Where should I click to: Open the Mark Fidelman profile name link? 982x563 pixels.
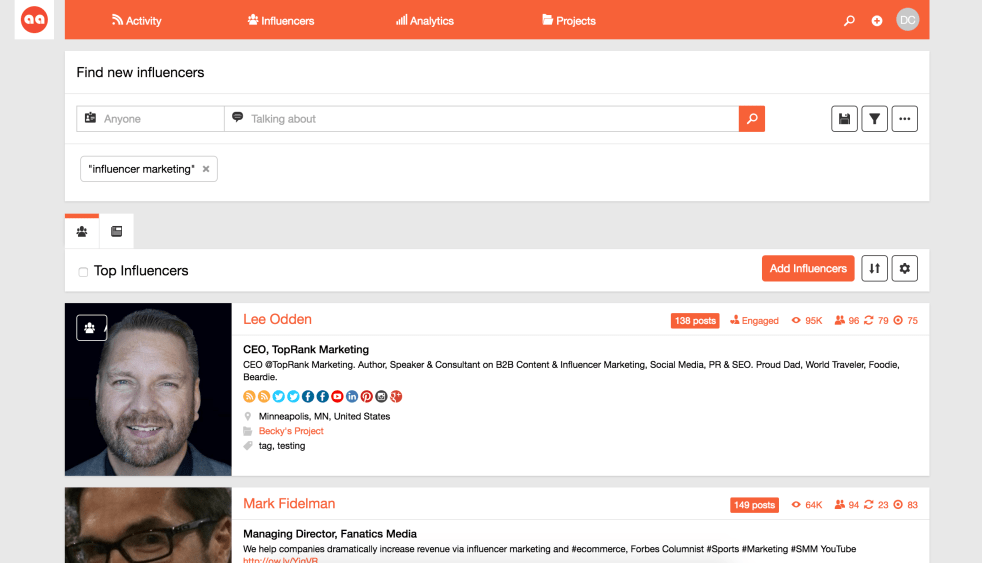(289, 504)
